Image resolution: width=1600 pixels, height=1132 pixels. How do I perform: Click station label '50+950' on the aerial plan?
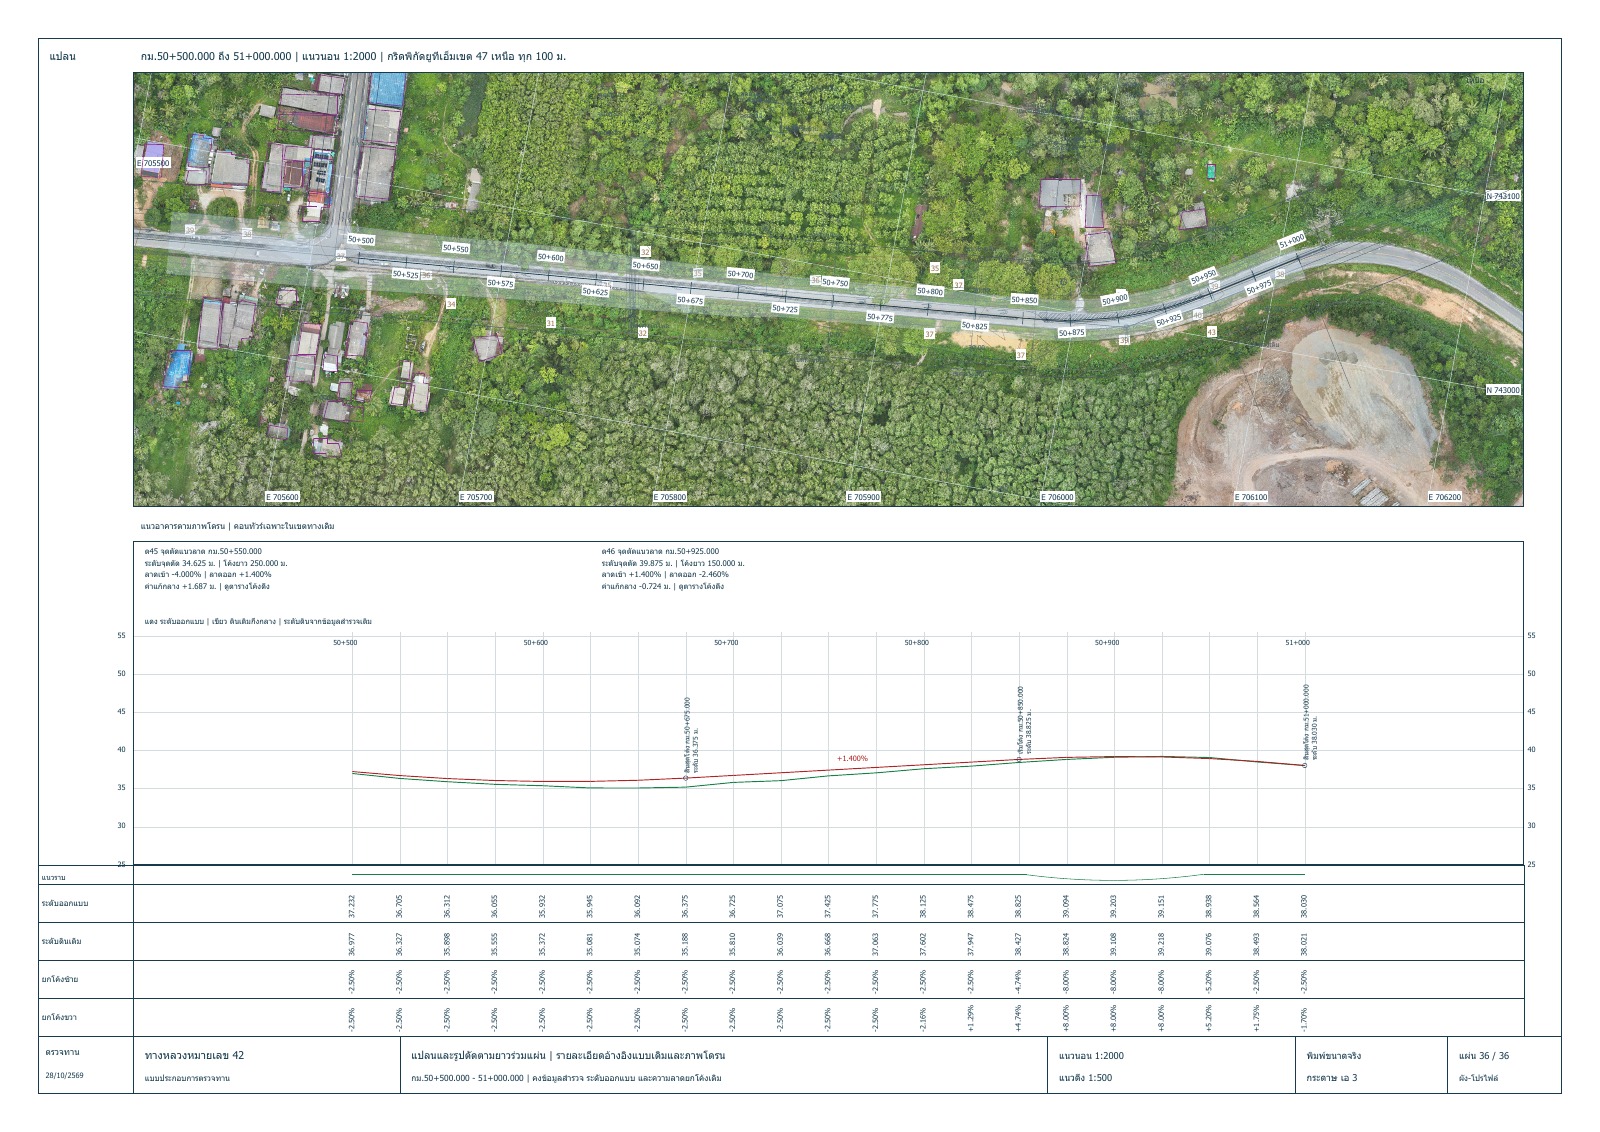click(x=1203, y=275)
